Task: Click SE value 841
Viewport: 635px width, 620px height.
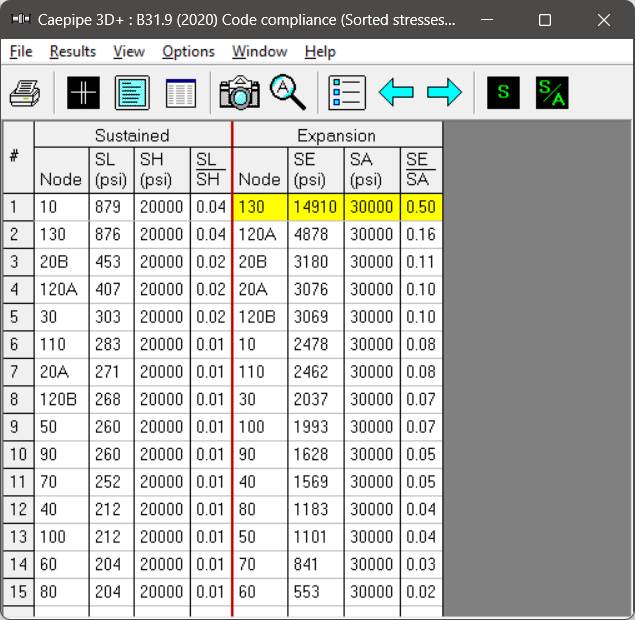Action: [315, 565]
